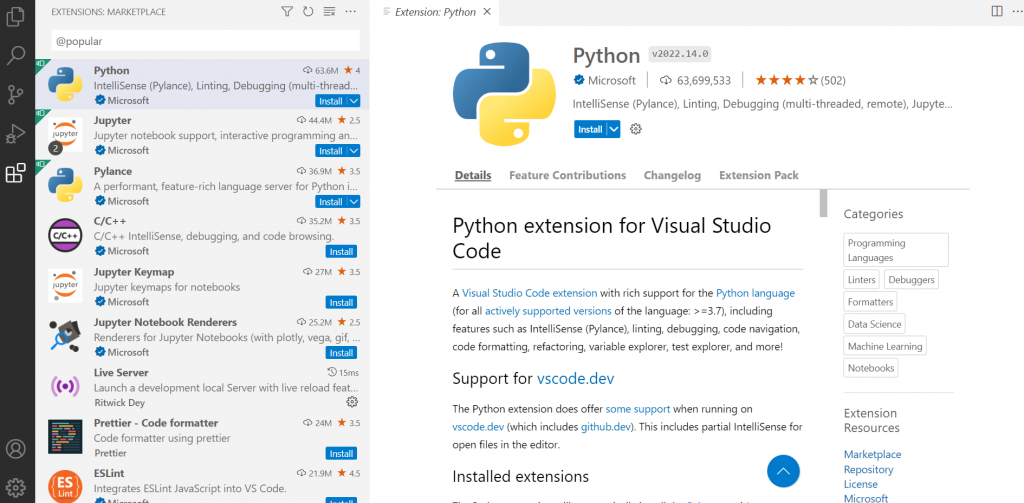
Task: Switch to the Feature Contributions tab
Action: [x=567, y=176]
